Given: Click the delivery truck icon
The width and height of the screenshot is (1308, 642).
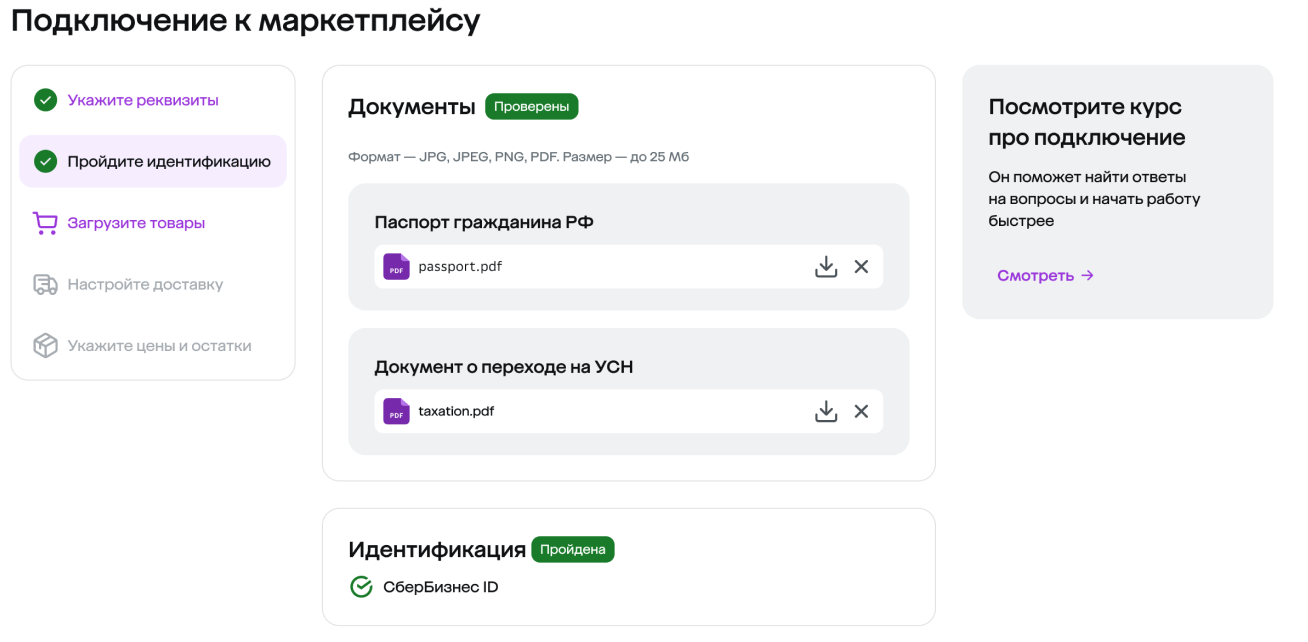Looking at the screenshot, I should (45, 285).
